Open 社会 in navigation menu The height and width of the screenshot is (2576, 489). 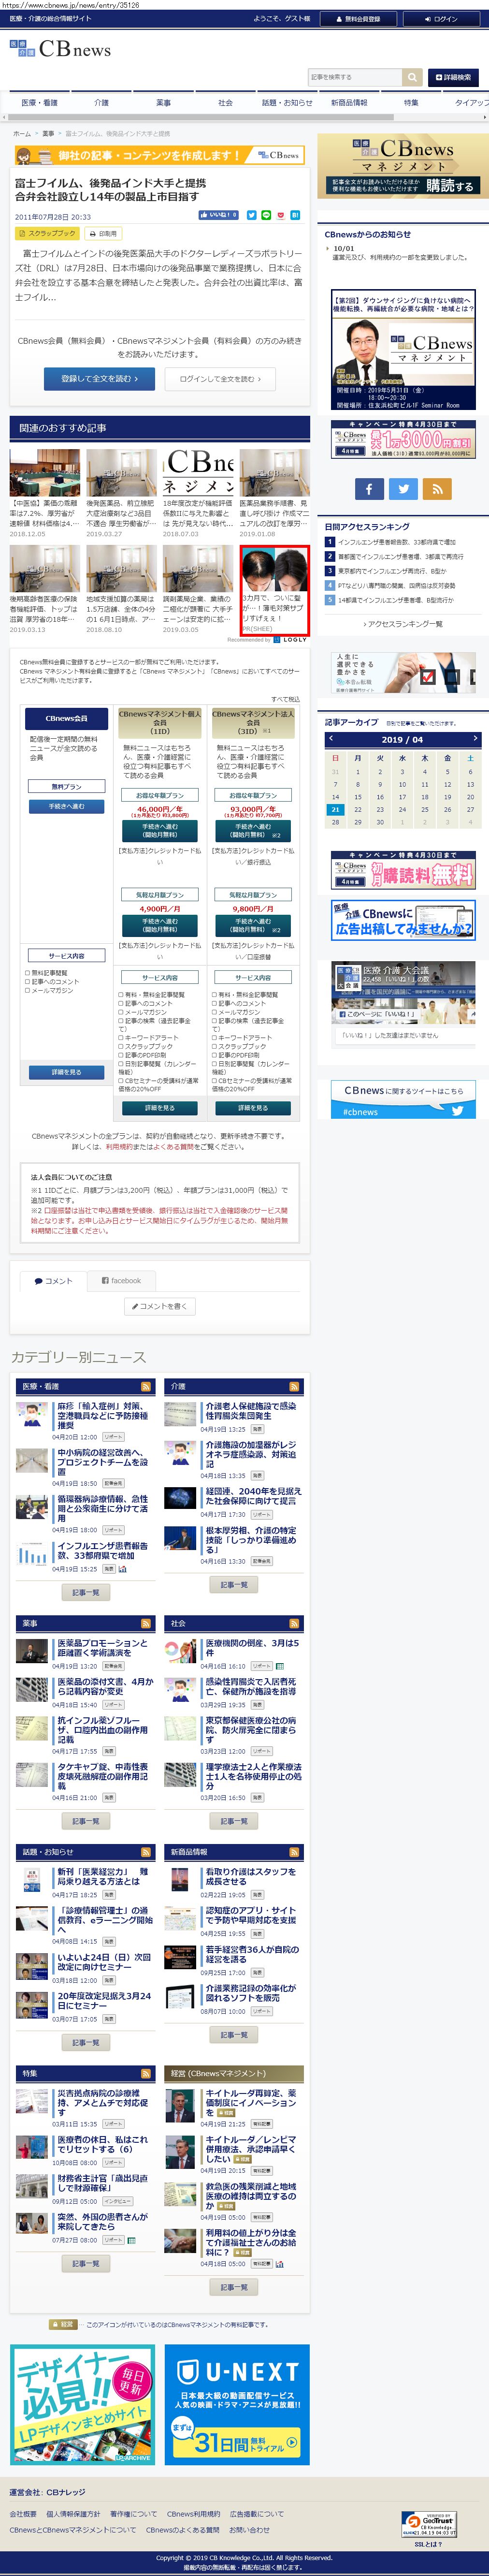(x=225, y=103)
